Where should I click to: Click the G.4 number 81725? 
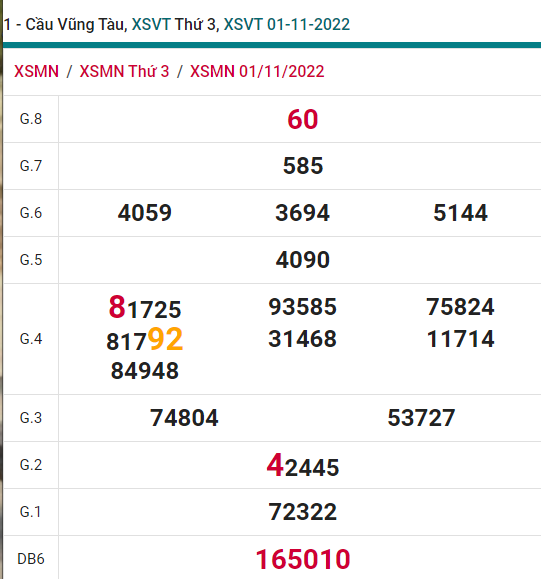pyautogui.click(x=145, y=307)
